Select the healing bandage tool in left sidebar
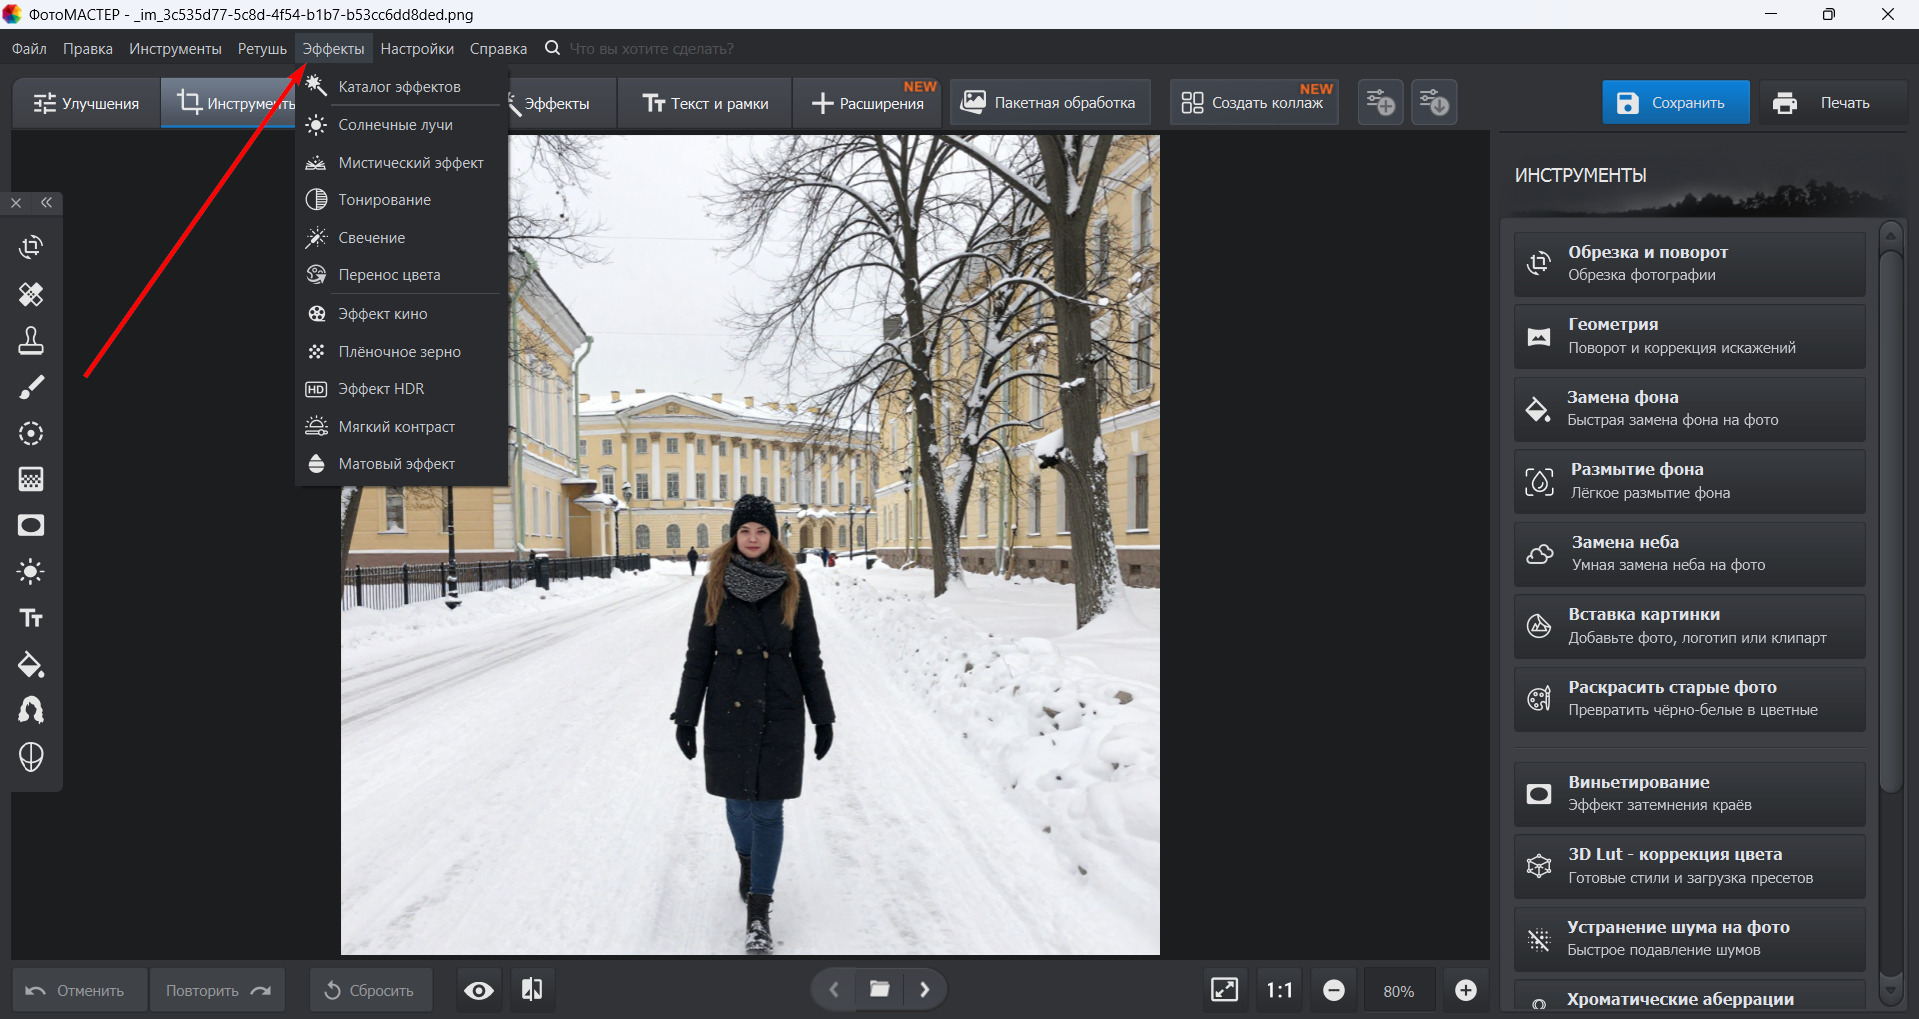Viewport: 1919px width, 1019px height. point(31,294)
